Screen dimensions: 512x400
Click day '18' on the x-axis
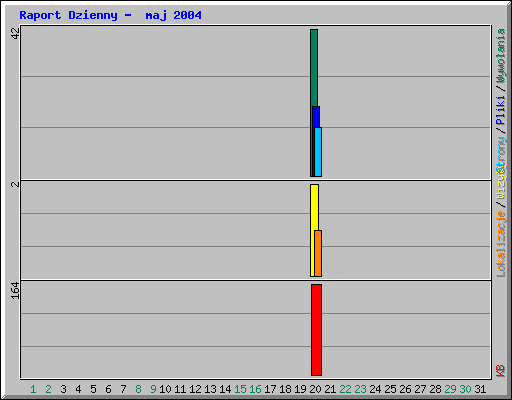tap(285, 389)
